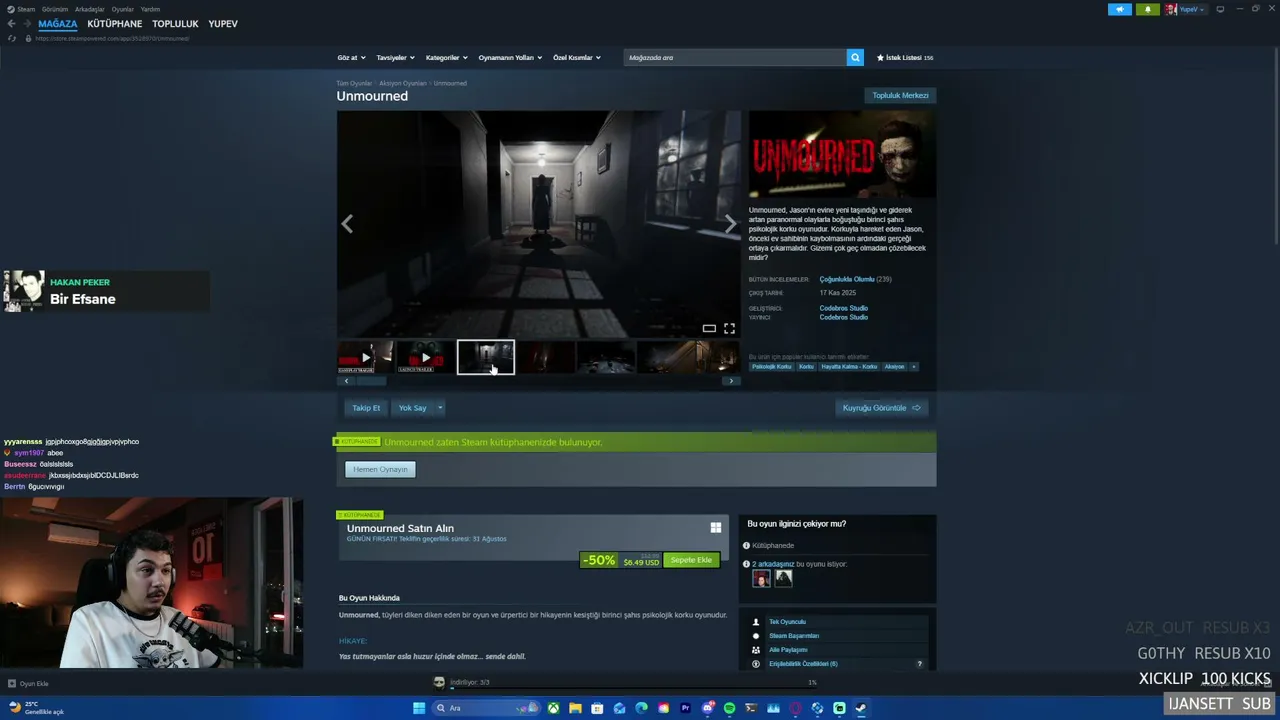Click Kuyruğu Görüntüle queue button
This screenshot has height=720, width=1280.
click(x=882, y=408)
